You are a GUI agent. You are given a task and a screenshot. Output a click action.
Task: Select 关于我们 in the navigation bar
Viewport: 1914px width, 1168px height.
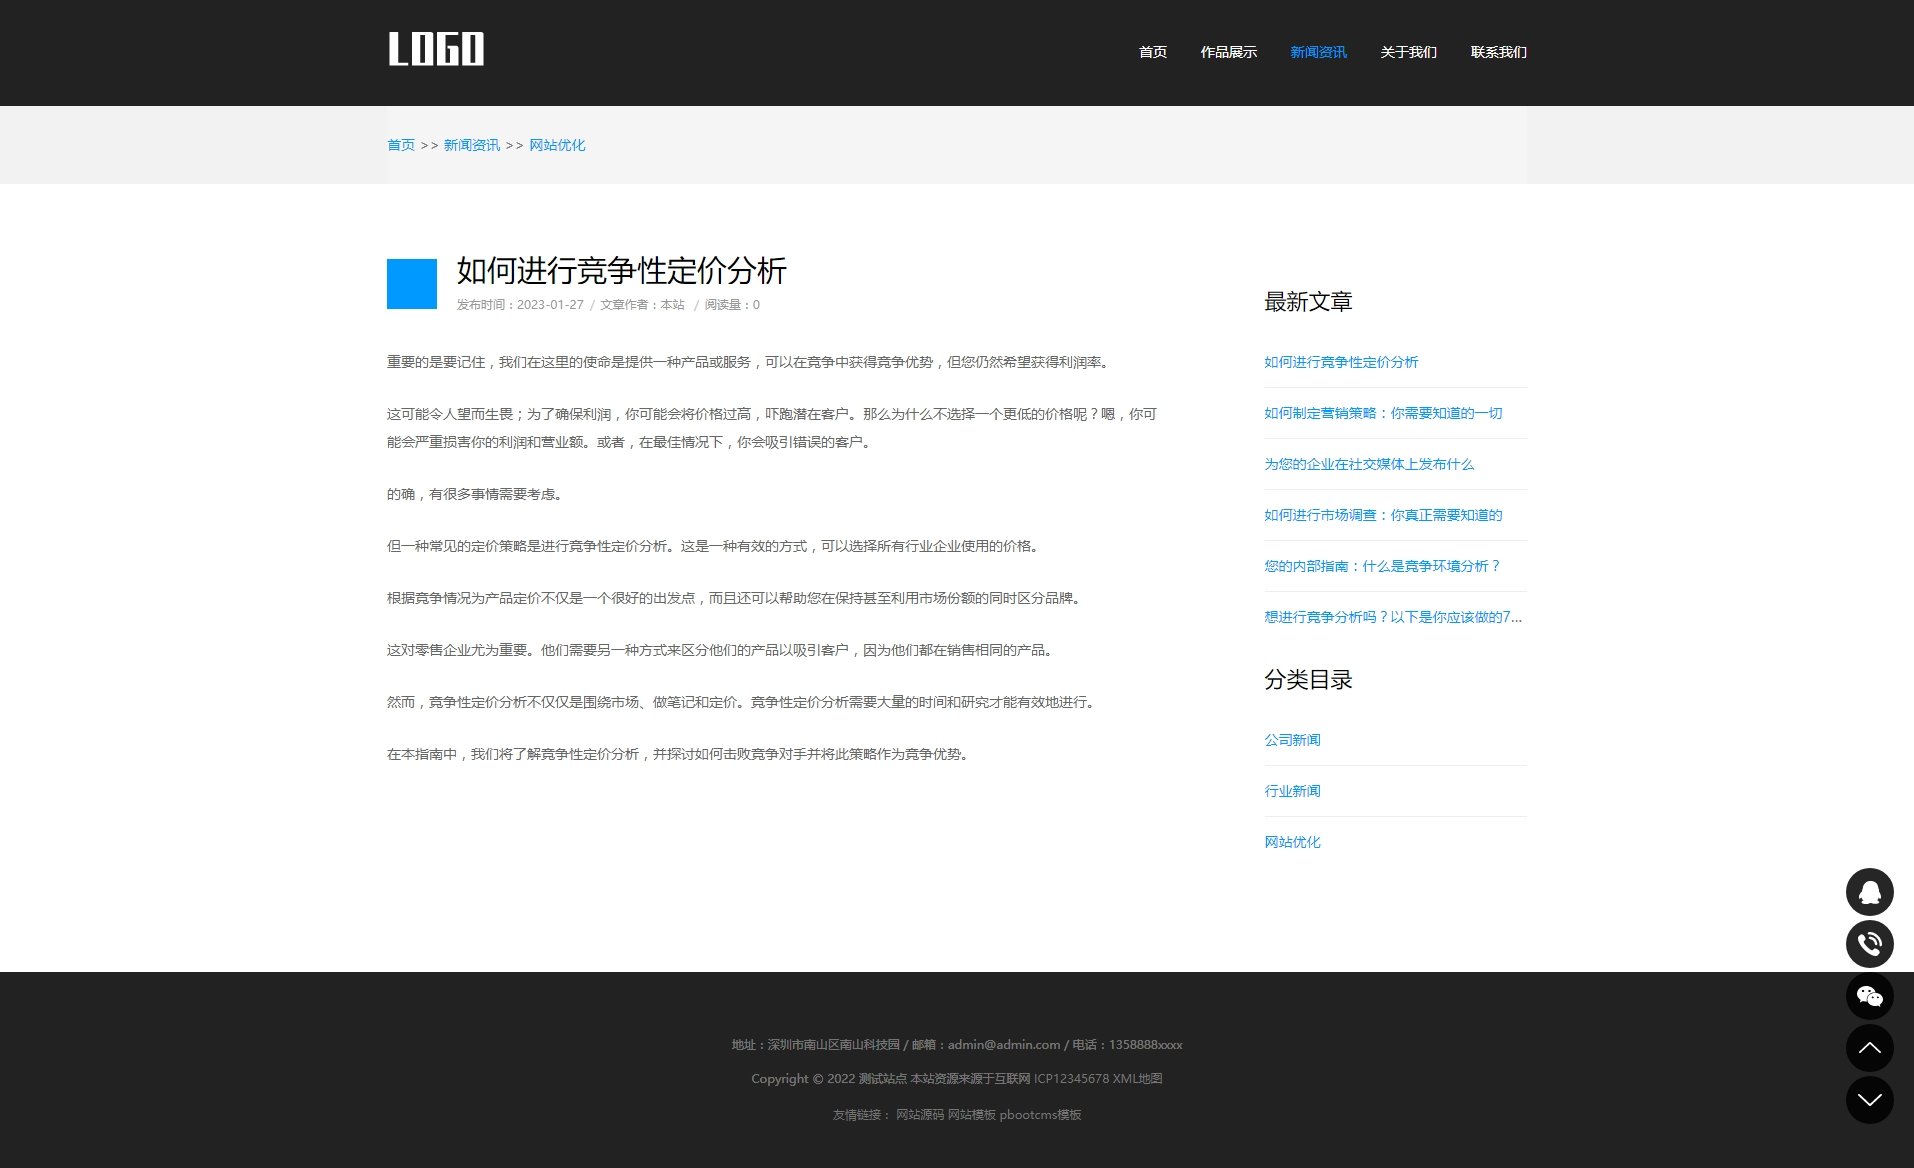[1408, 52]
